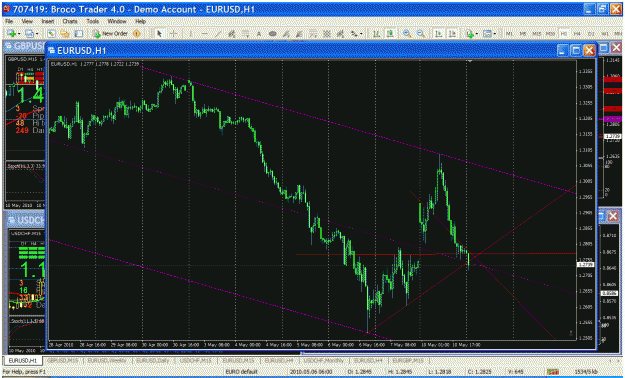Set timeframe to M15
625x378 pixels.
[x=537, y=34]
